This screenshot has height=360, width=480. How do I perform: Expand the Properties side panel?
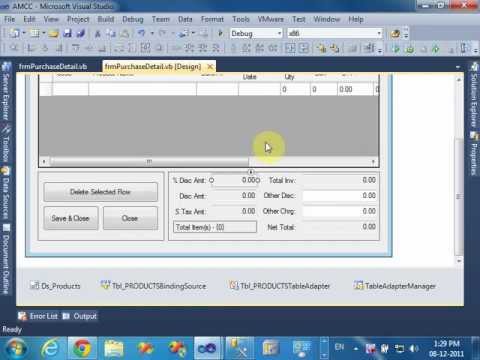coord(474,153)
